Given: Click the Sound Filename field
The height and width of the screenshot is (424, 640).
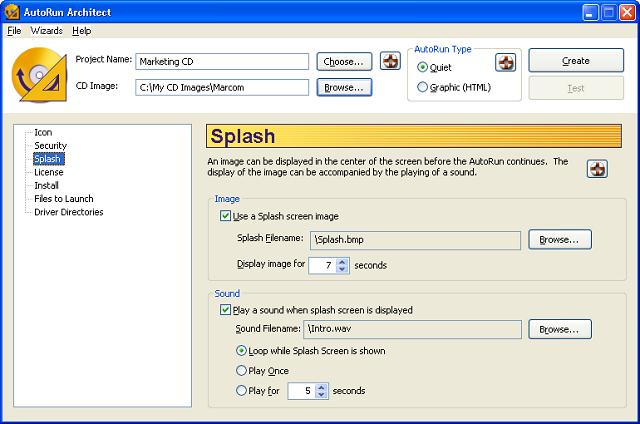Looking at the screenshot, I should 412,329.
